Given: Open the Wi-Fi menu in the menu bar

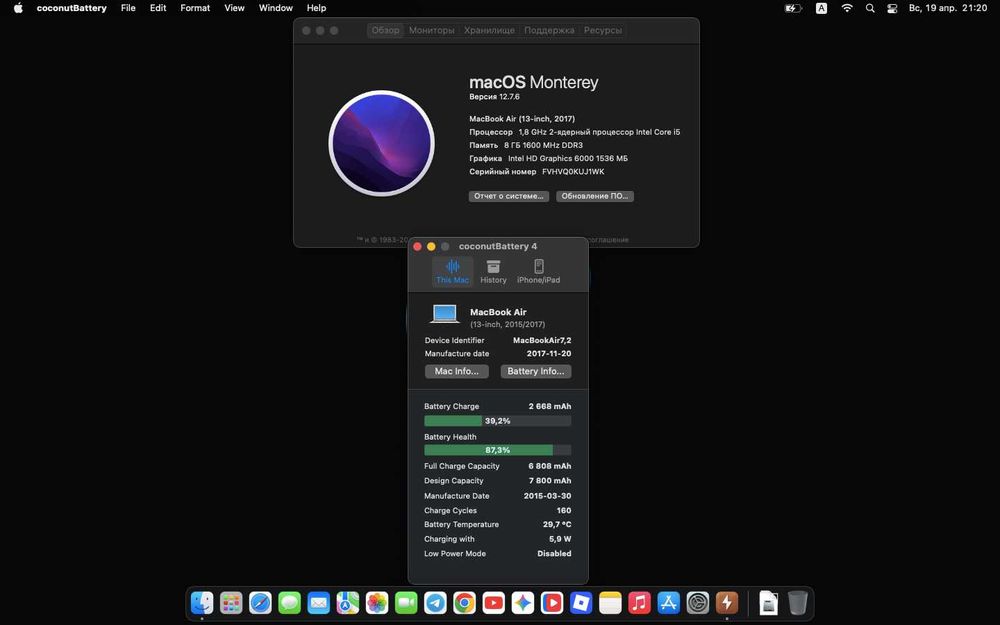Looking at the screenshot, I should pos(847,8).
